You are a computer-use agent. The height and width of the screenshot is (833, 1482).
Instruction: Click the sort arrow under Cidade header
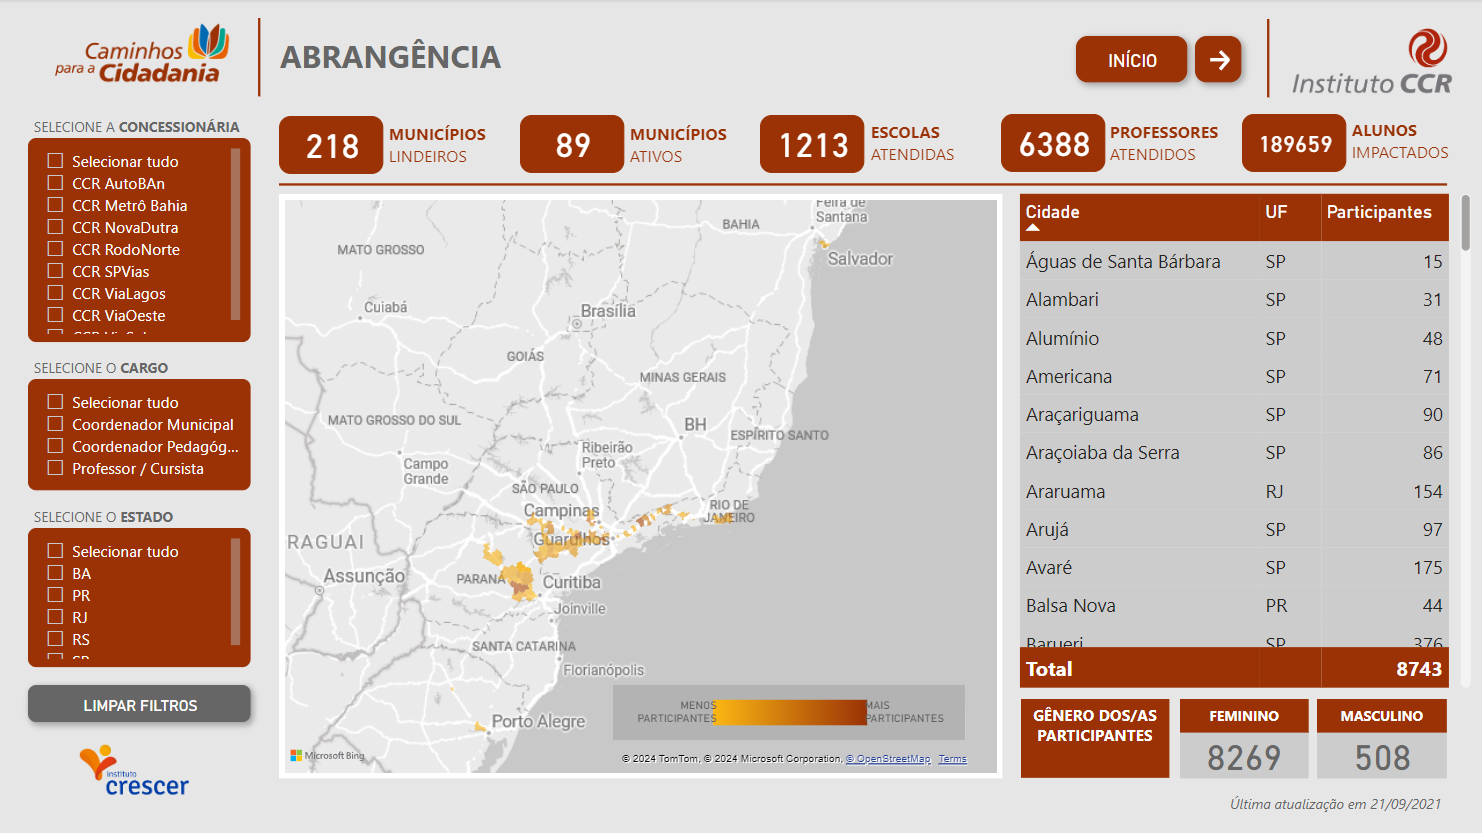[x=1033, y=228]
